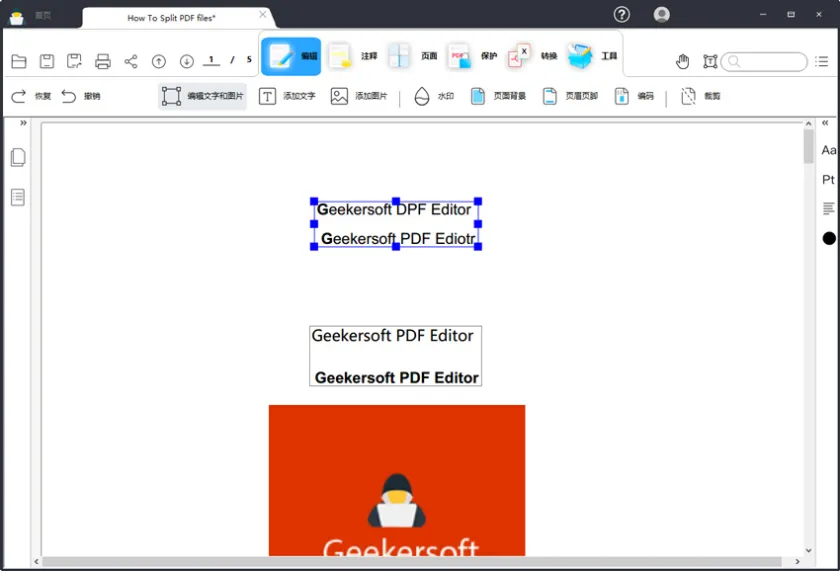This screenshot has height=571, width=840.
Task: Select the Hand pan tool
Action: coord(682,62)
